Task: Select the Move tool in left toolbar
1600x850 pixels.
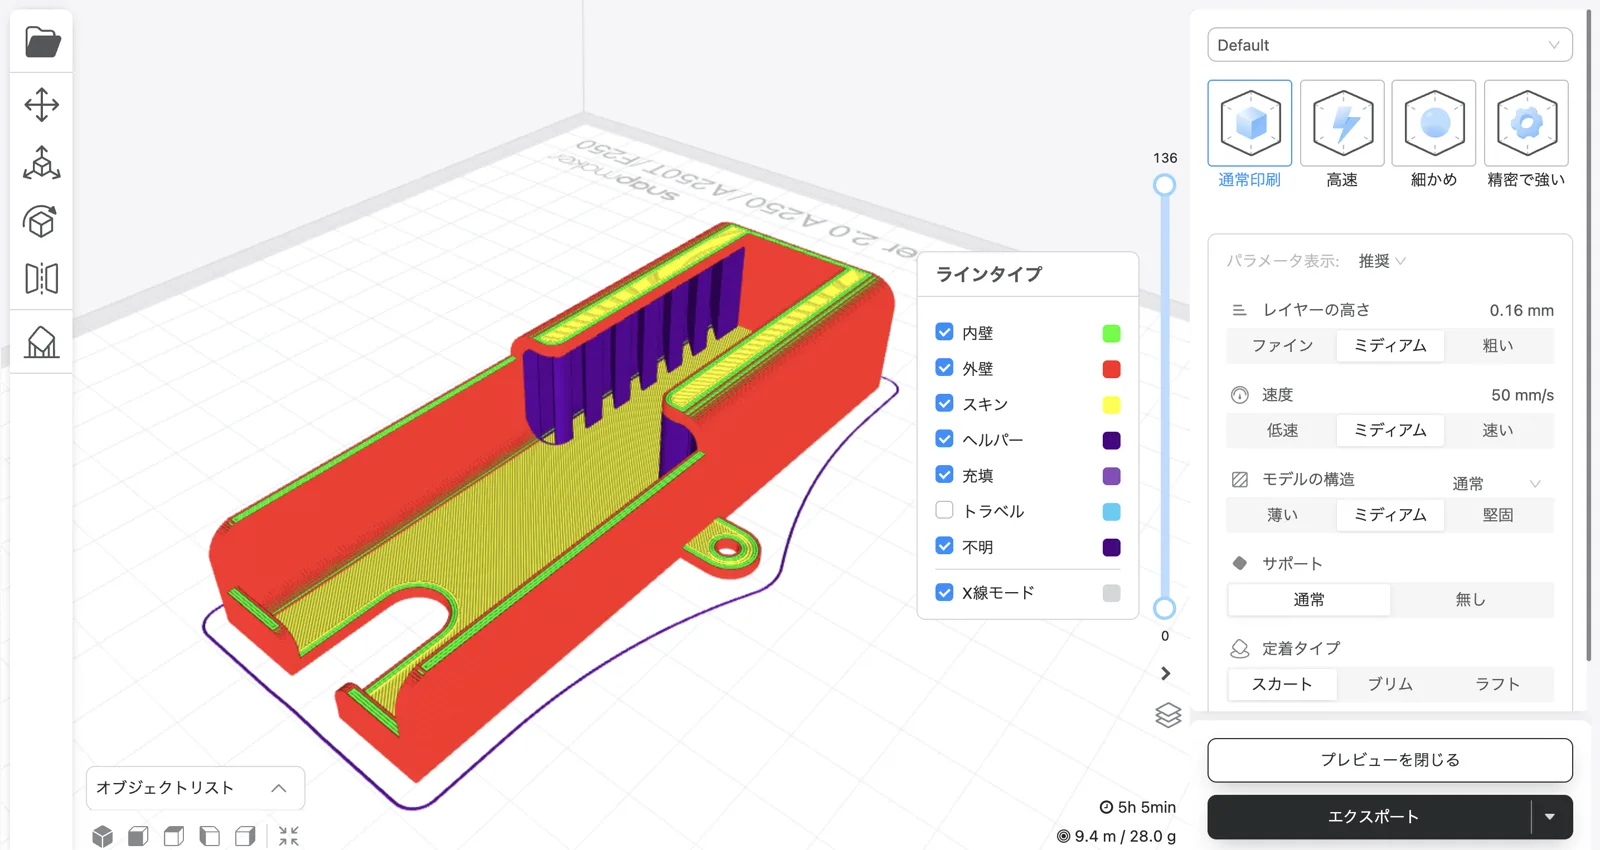Action: pyautogui.click(x=42, y=104)
